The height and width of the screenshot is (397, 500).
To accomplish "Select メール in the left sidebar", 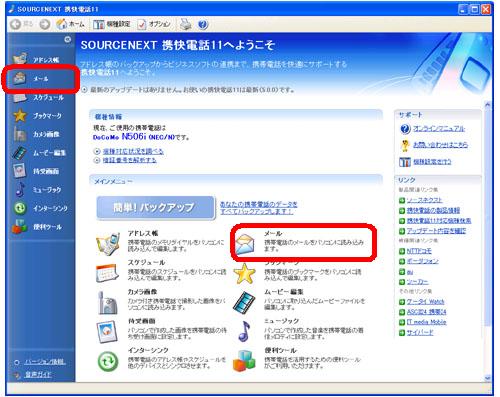I will click(32, 79).
